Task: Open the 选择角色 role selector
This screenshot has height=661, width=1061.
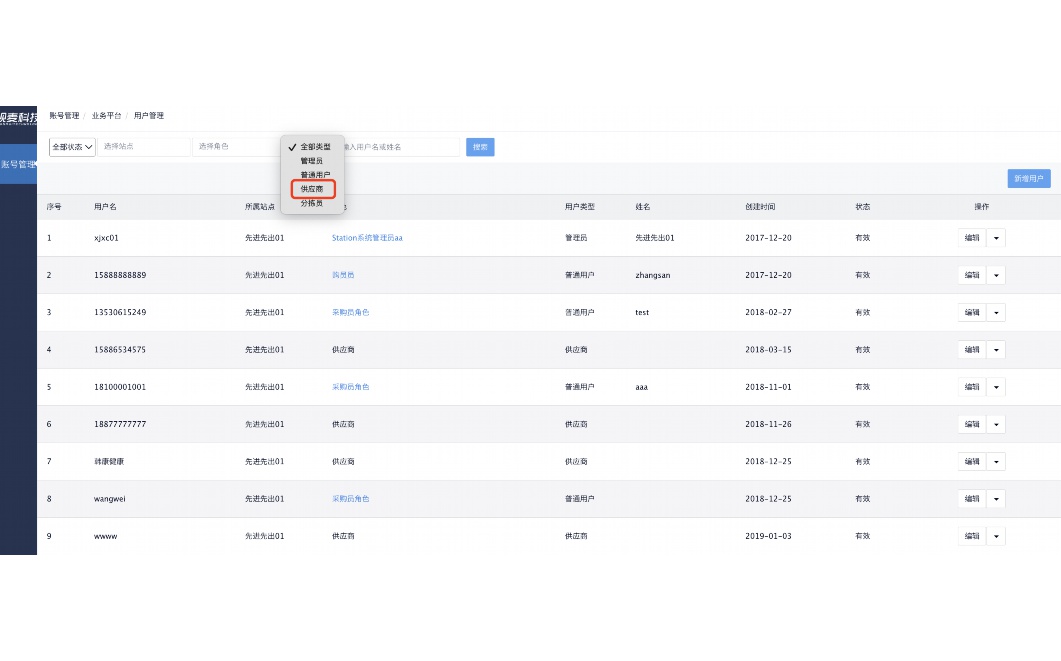Action: [237, 147]
